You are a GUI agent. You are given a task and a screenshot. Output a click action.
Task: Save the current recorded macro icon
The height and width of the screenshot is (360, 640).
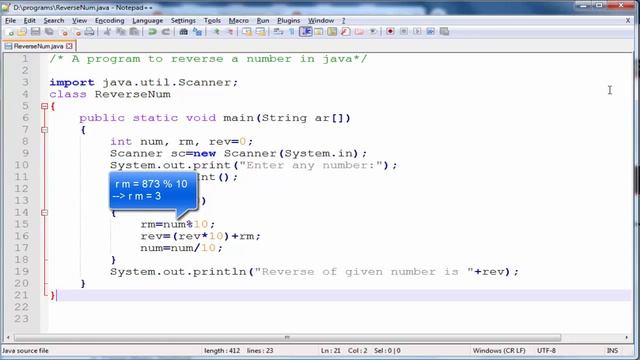pos(444,32)
